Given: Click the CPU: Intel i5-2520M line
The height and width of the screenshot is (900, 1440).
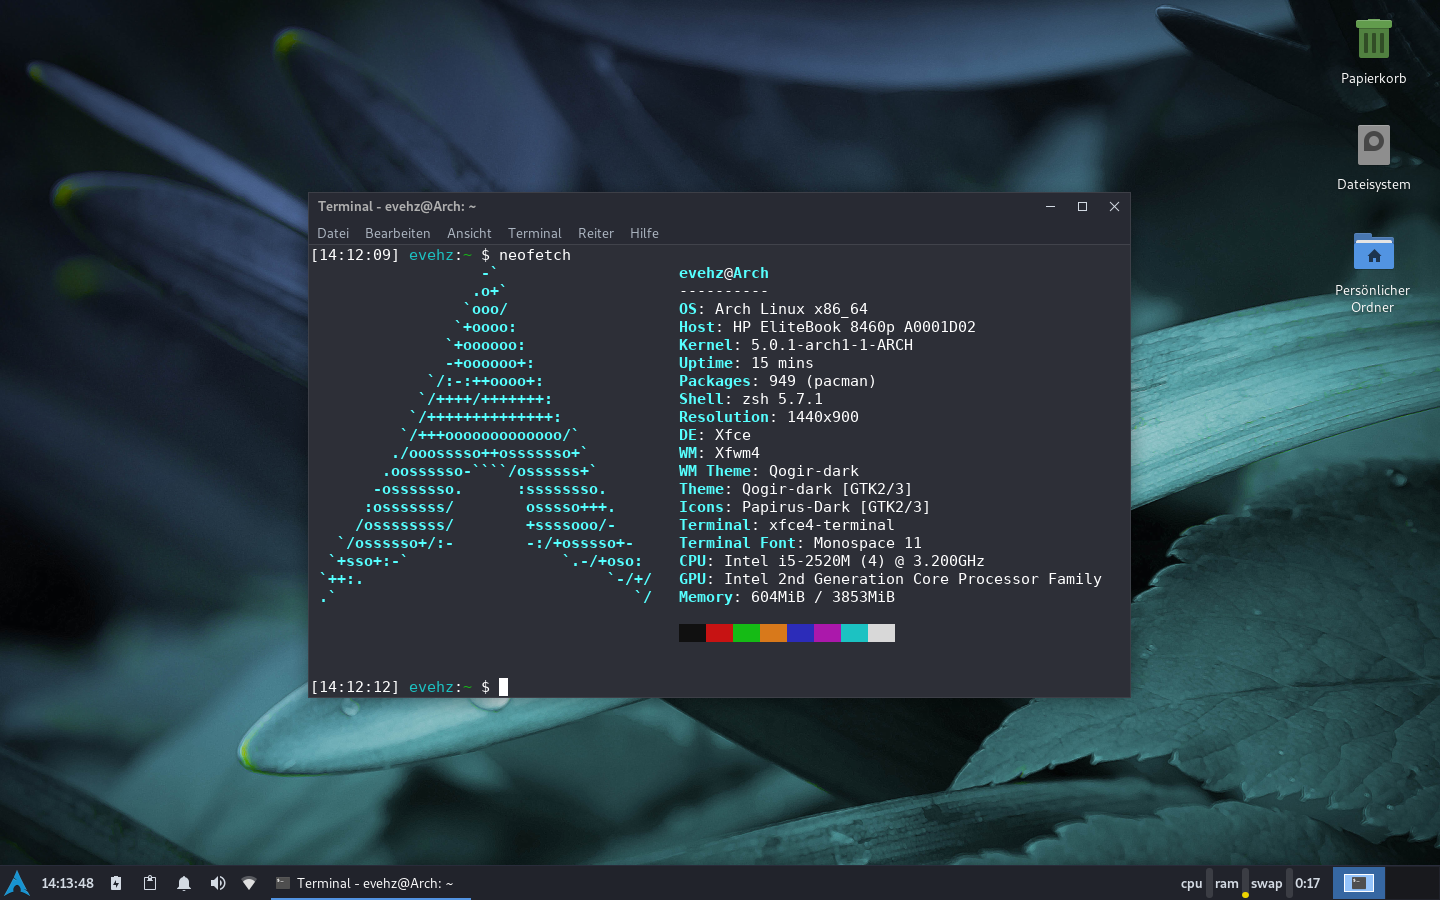Looking at the screenshot, I should 832,561.
